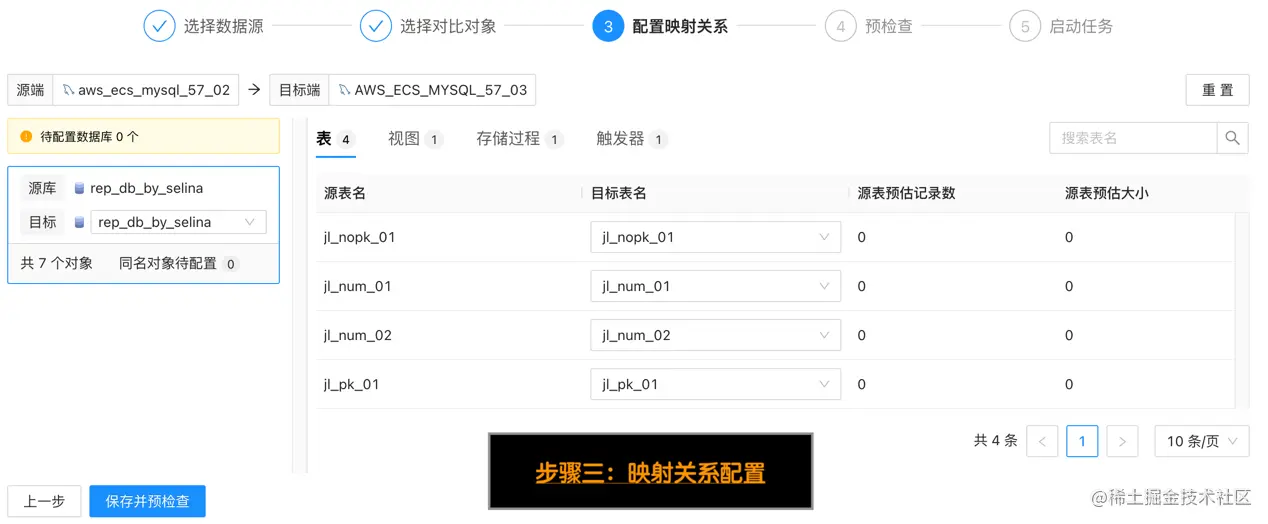Click the 保存并预检查 button
Viewport: 1268px width, 524px height.
click(147, 502)
